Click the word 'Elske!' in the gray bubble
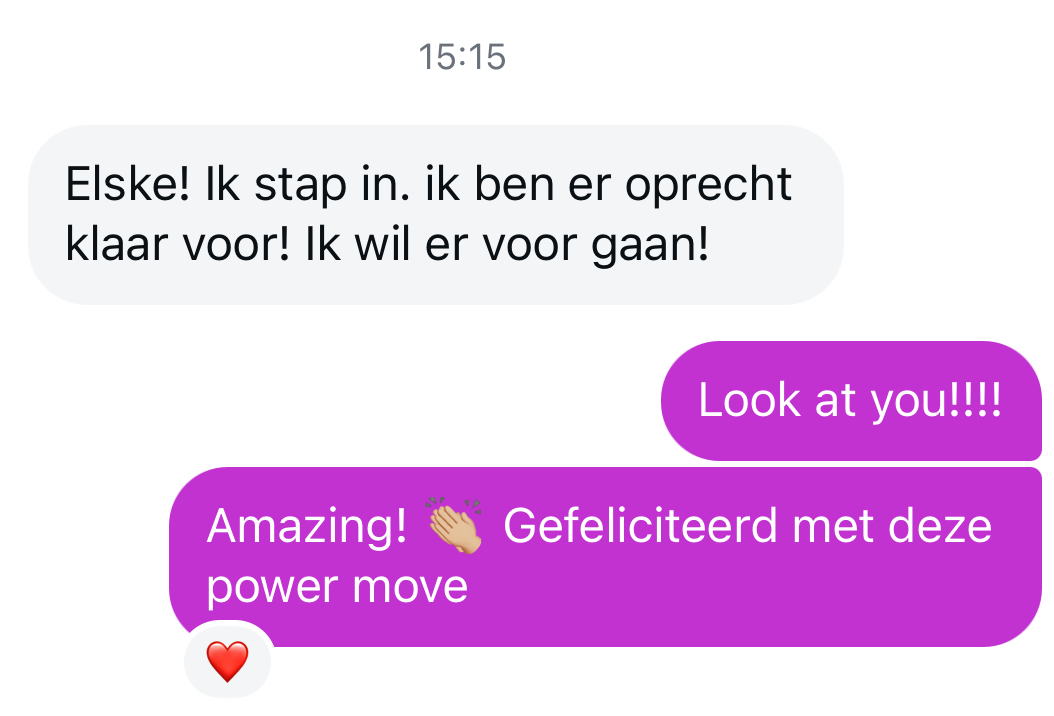Image resolution: width=1054 pixels, height=716 pixels. (x=128, y=184)
